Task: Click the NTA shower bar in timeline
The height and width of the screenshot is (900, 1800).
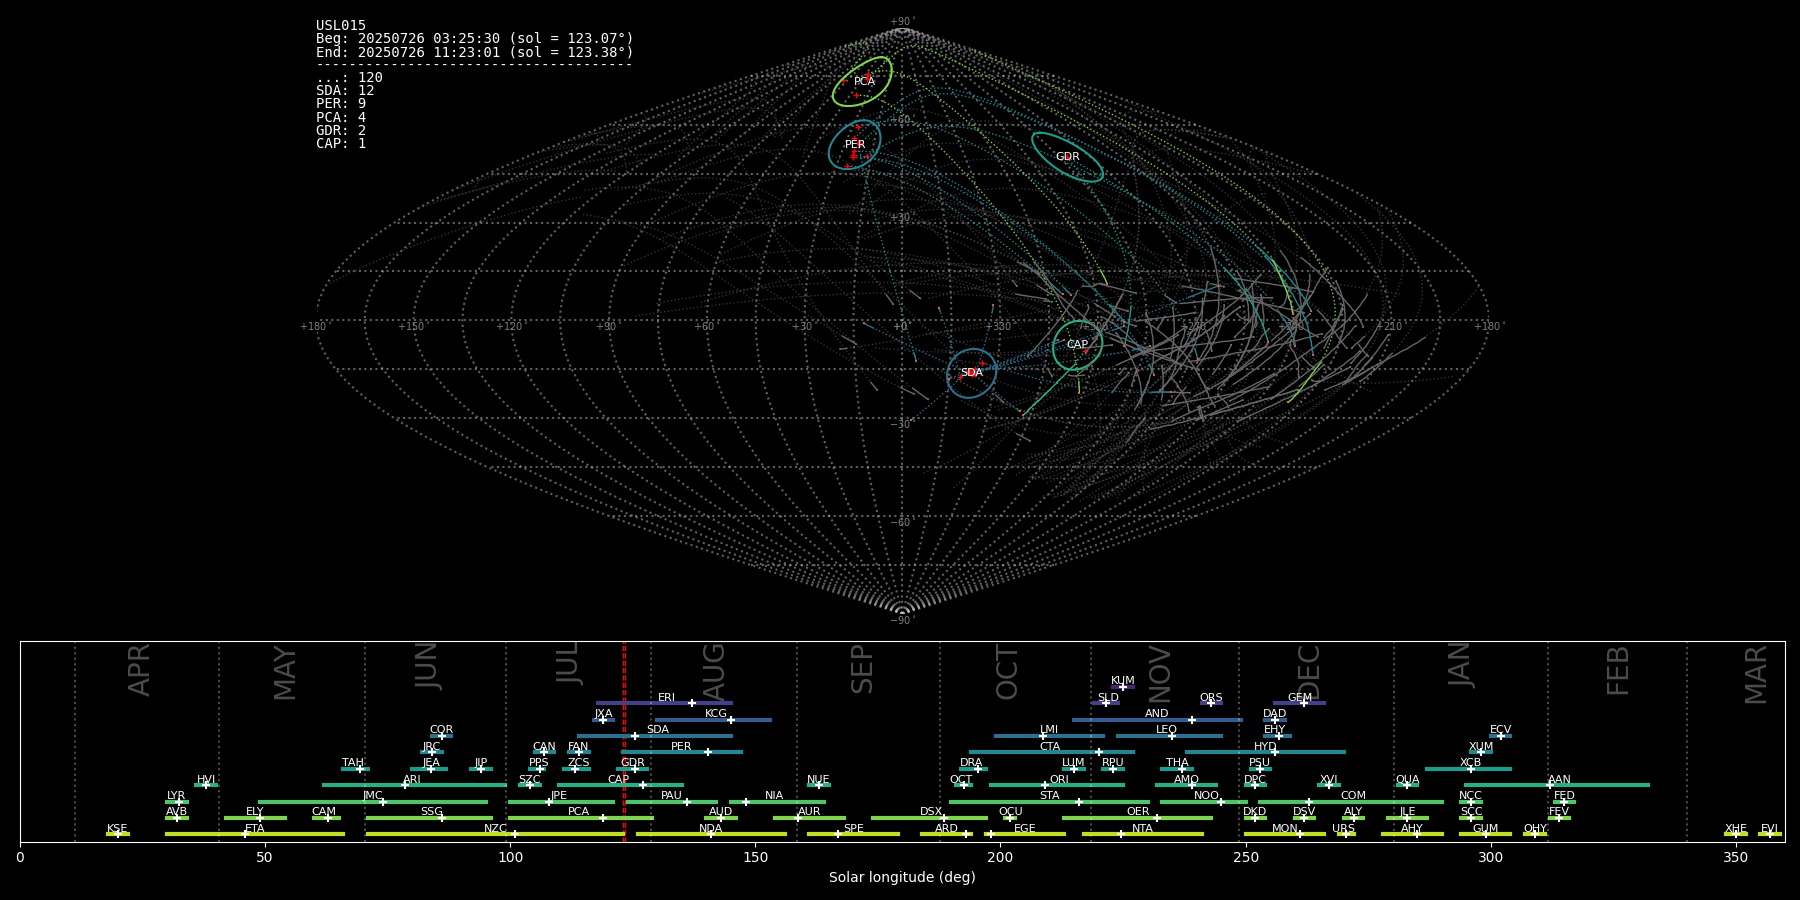Action: tap(1142, 834)
